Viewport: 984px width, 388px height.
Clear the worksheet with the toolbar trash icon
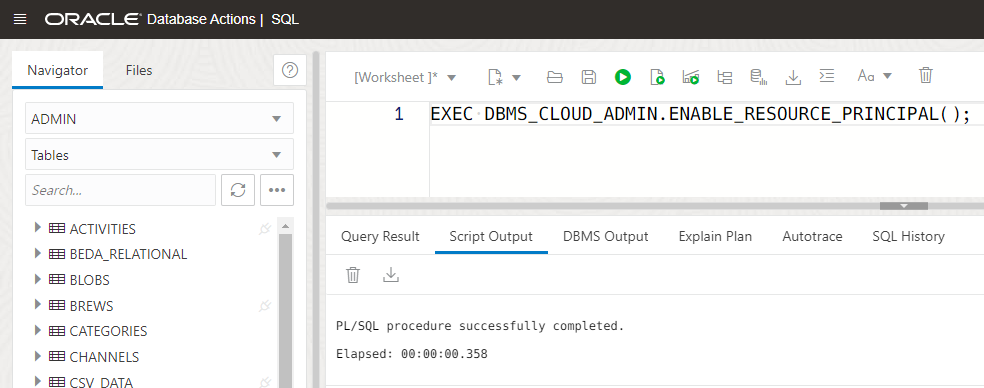926,76
